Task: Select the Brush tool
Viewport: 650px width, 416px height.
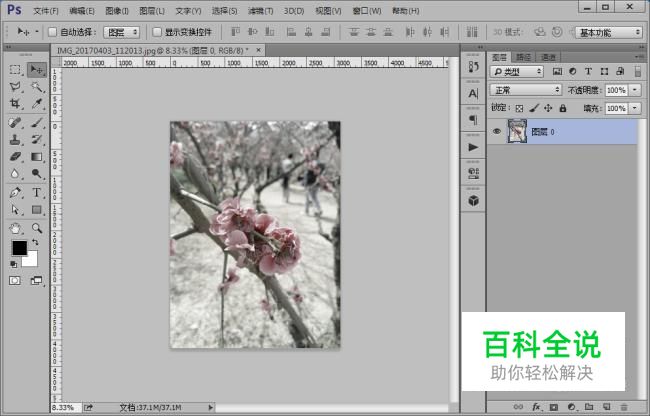Action: pos(36,123)
